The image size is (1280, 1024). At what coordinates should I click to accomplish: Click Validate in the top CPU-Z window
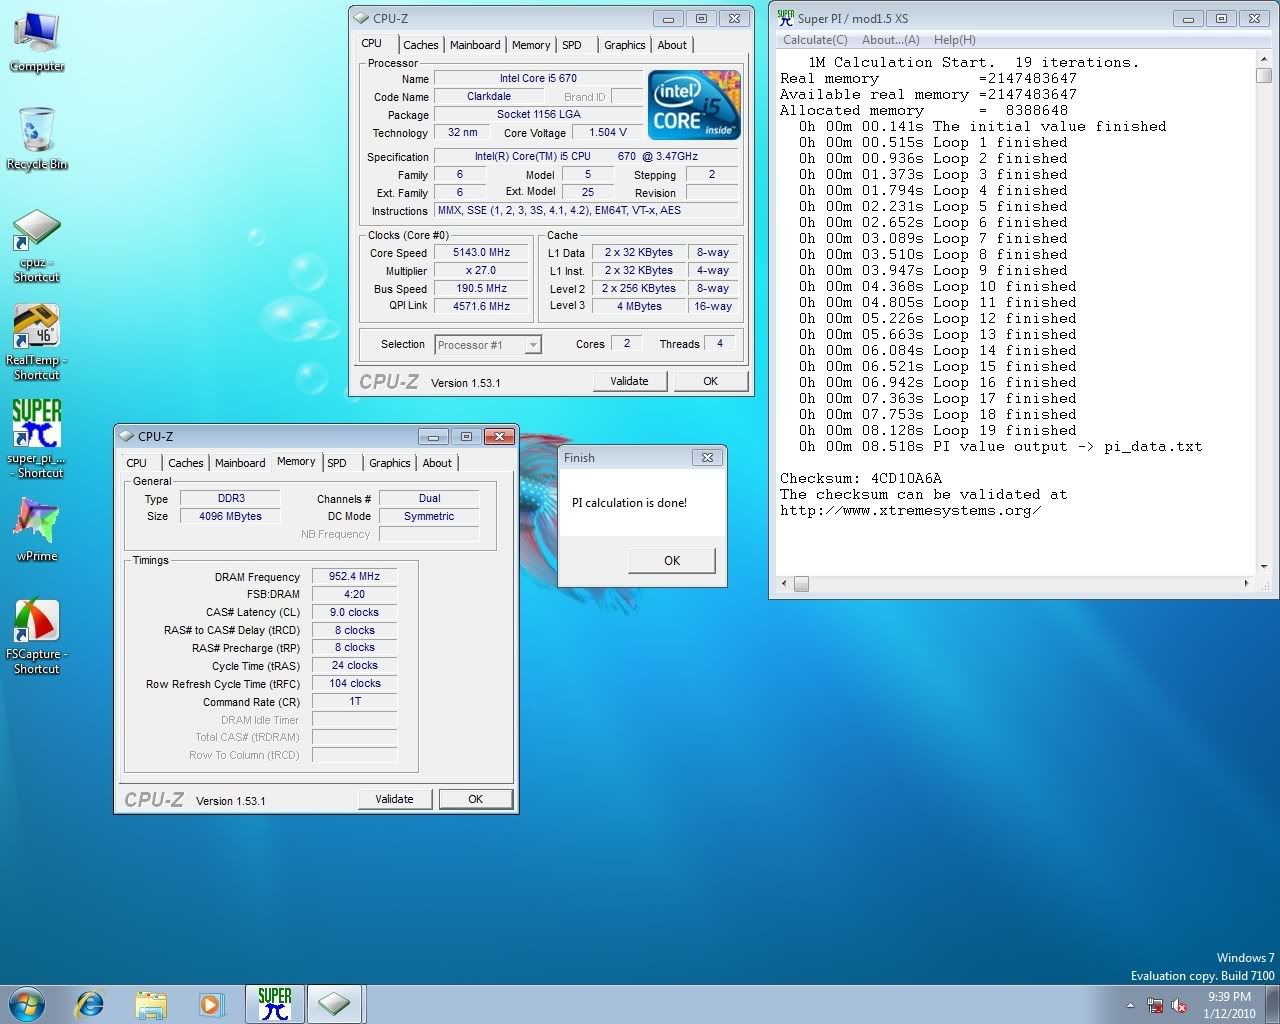coord(629,381)
